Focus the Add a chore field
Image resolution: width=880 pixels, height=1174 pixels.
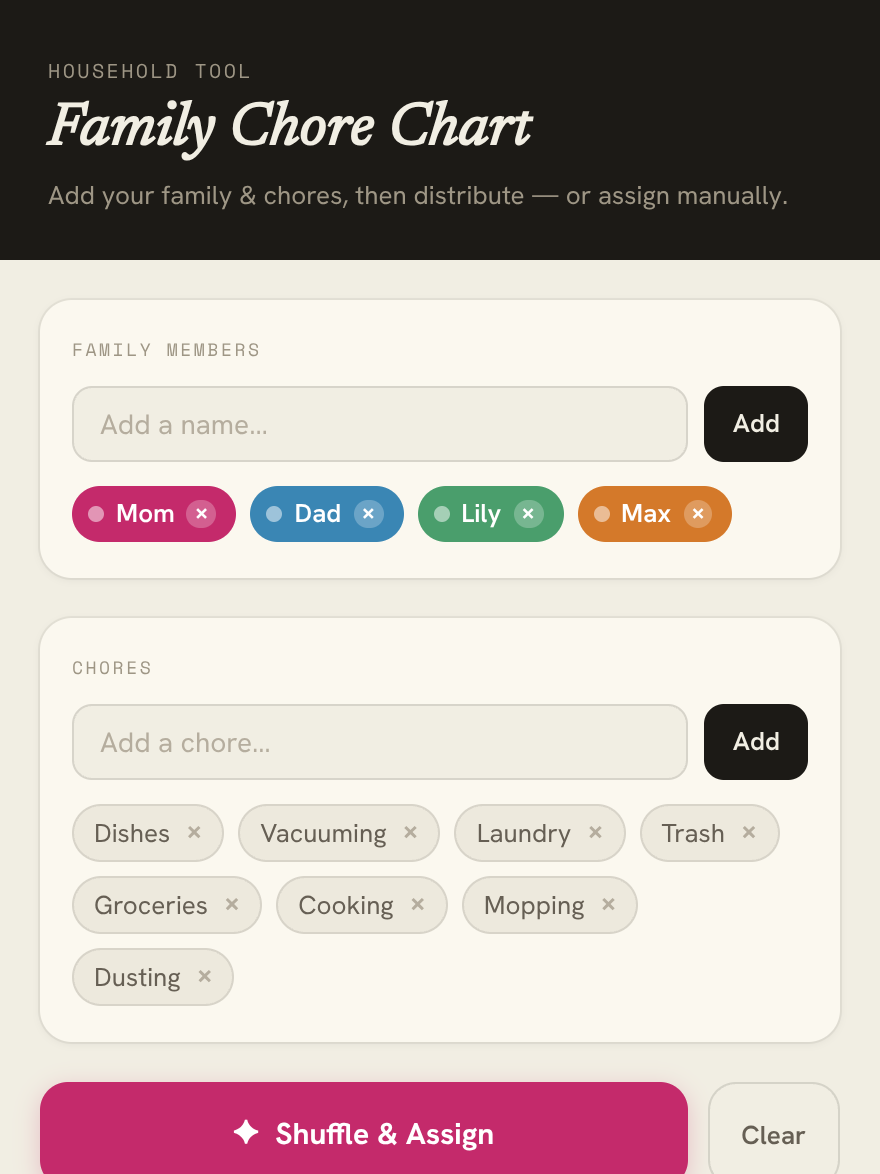pyautogui.click(x=380, y=742)
